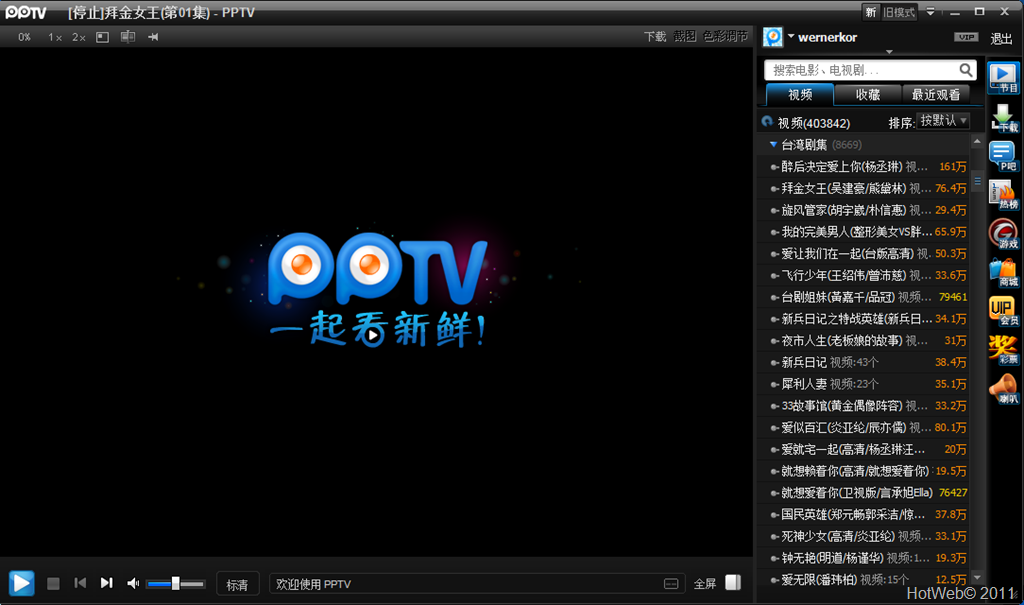Click the play circle on PPTV splash

tap(372, 335)
